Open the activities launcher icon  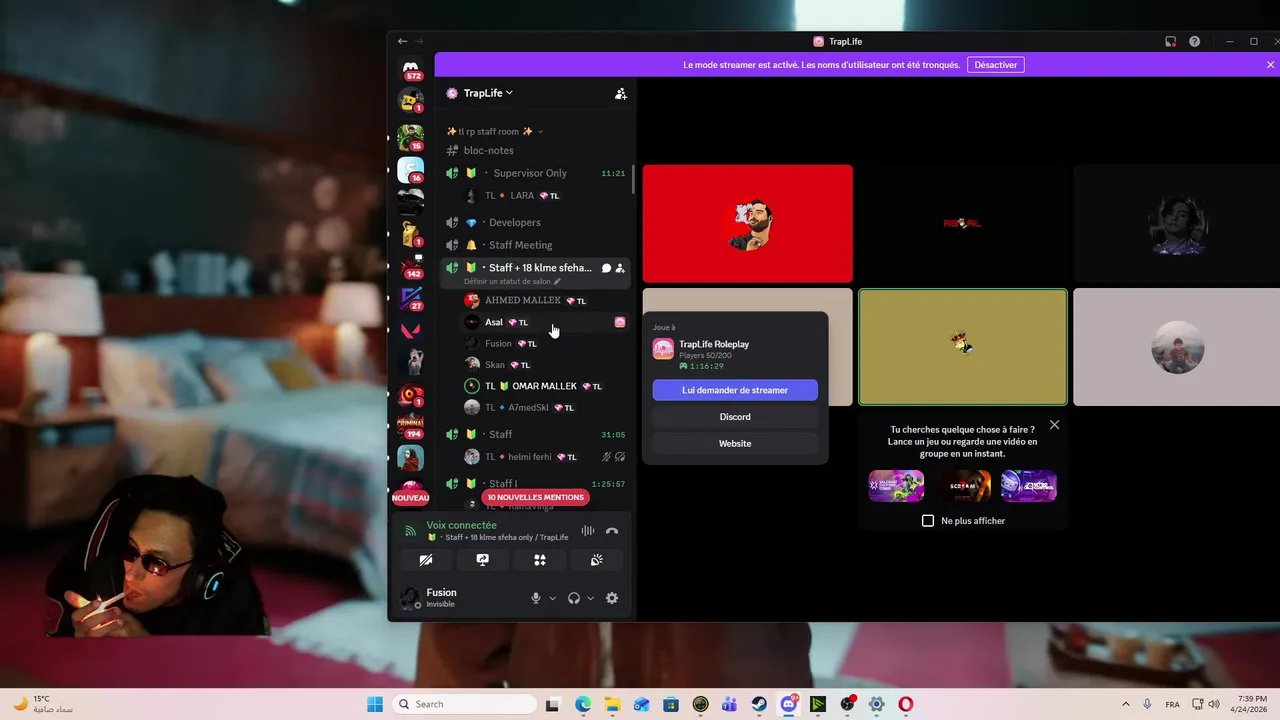(540, 560)
